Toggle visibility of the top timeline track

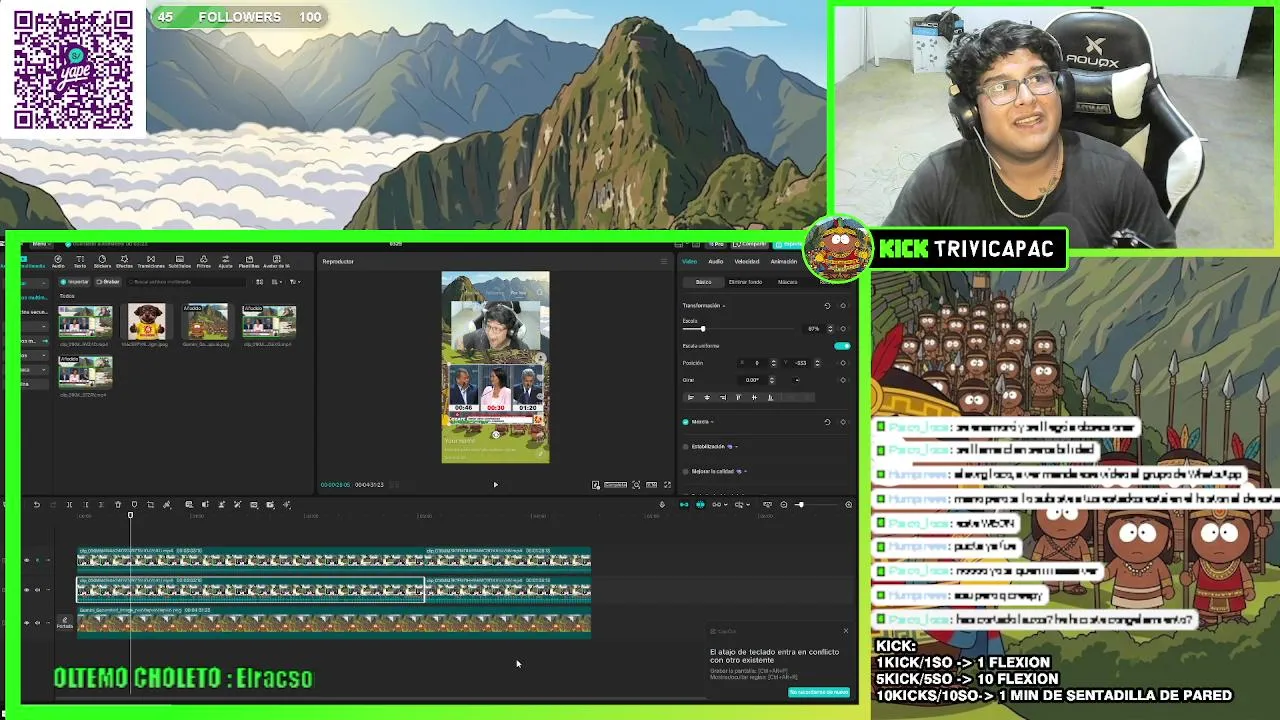click(26, 560)
